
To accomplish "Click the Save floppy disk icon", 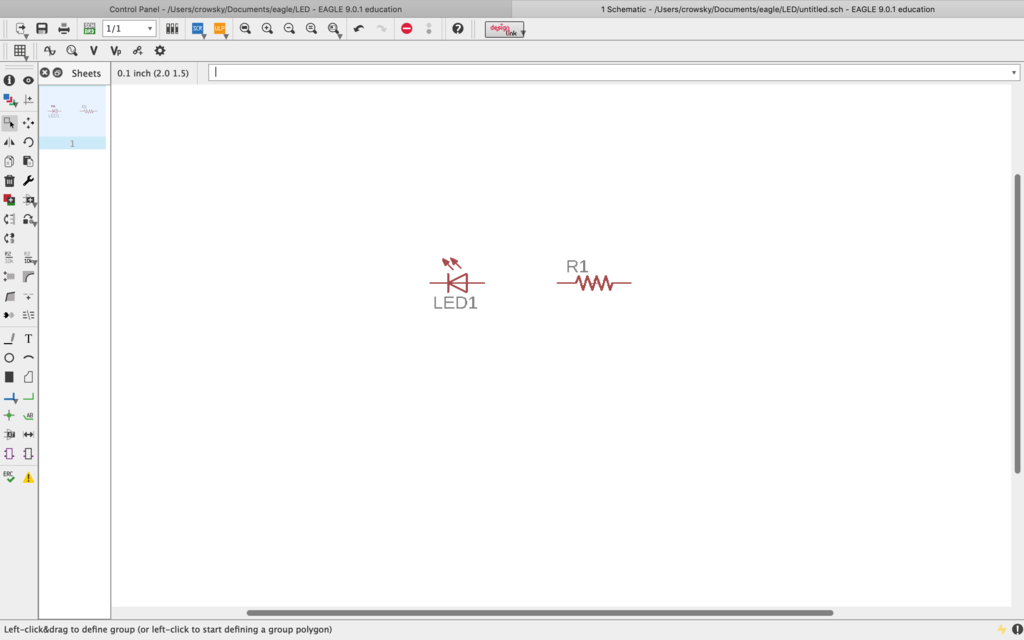I will (x=42, y=29).
